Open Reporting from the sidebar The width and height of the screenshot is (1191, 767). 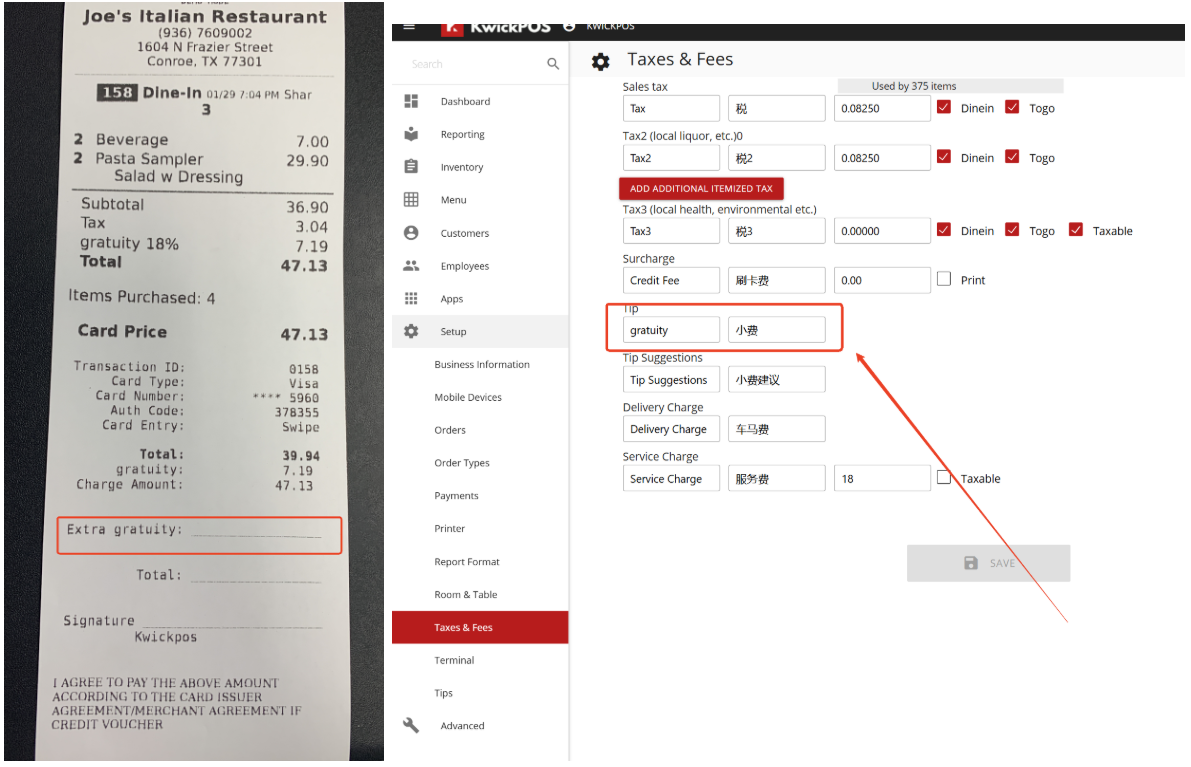[480, 134]
